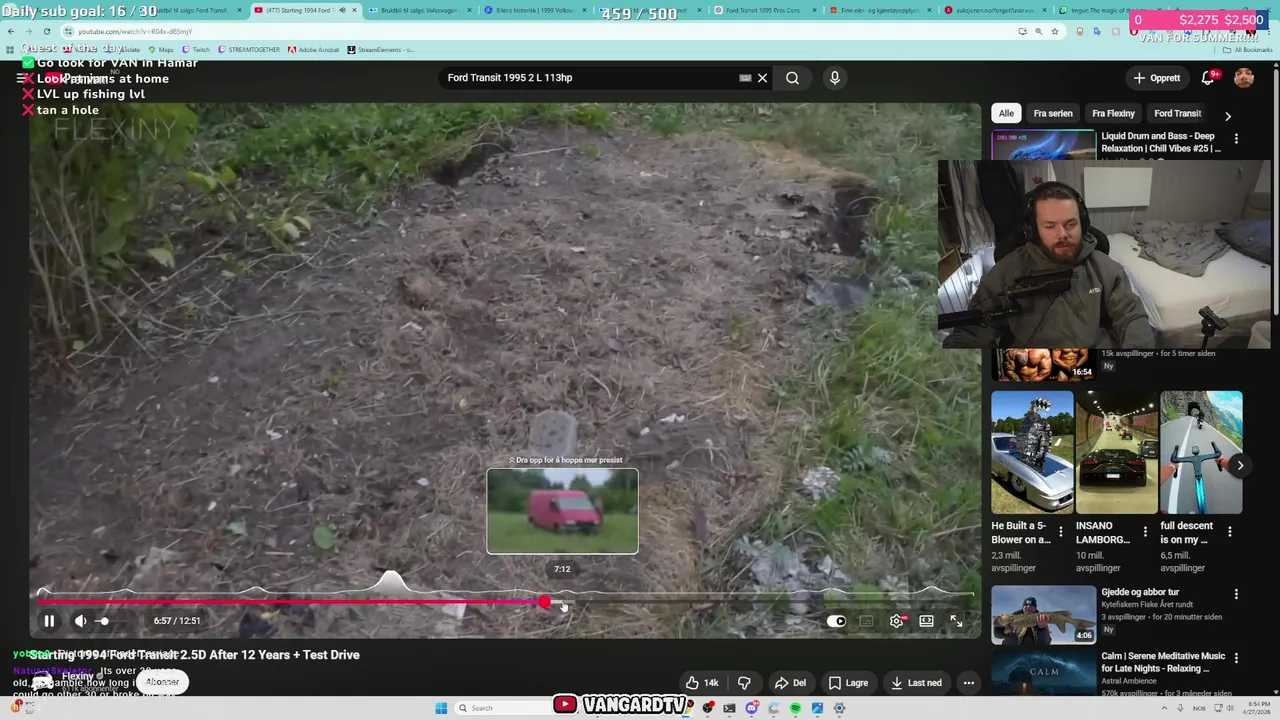
Task: Mute the video using the speaker icon
Action: 81,621
